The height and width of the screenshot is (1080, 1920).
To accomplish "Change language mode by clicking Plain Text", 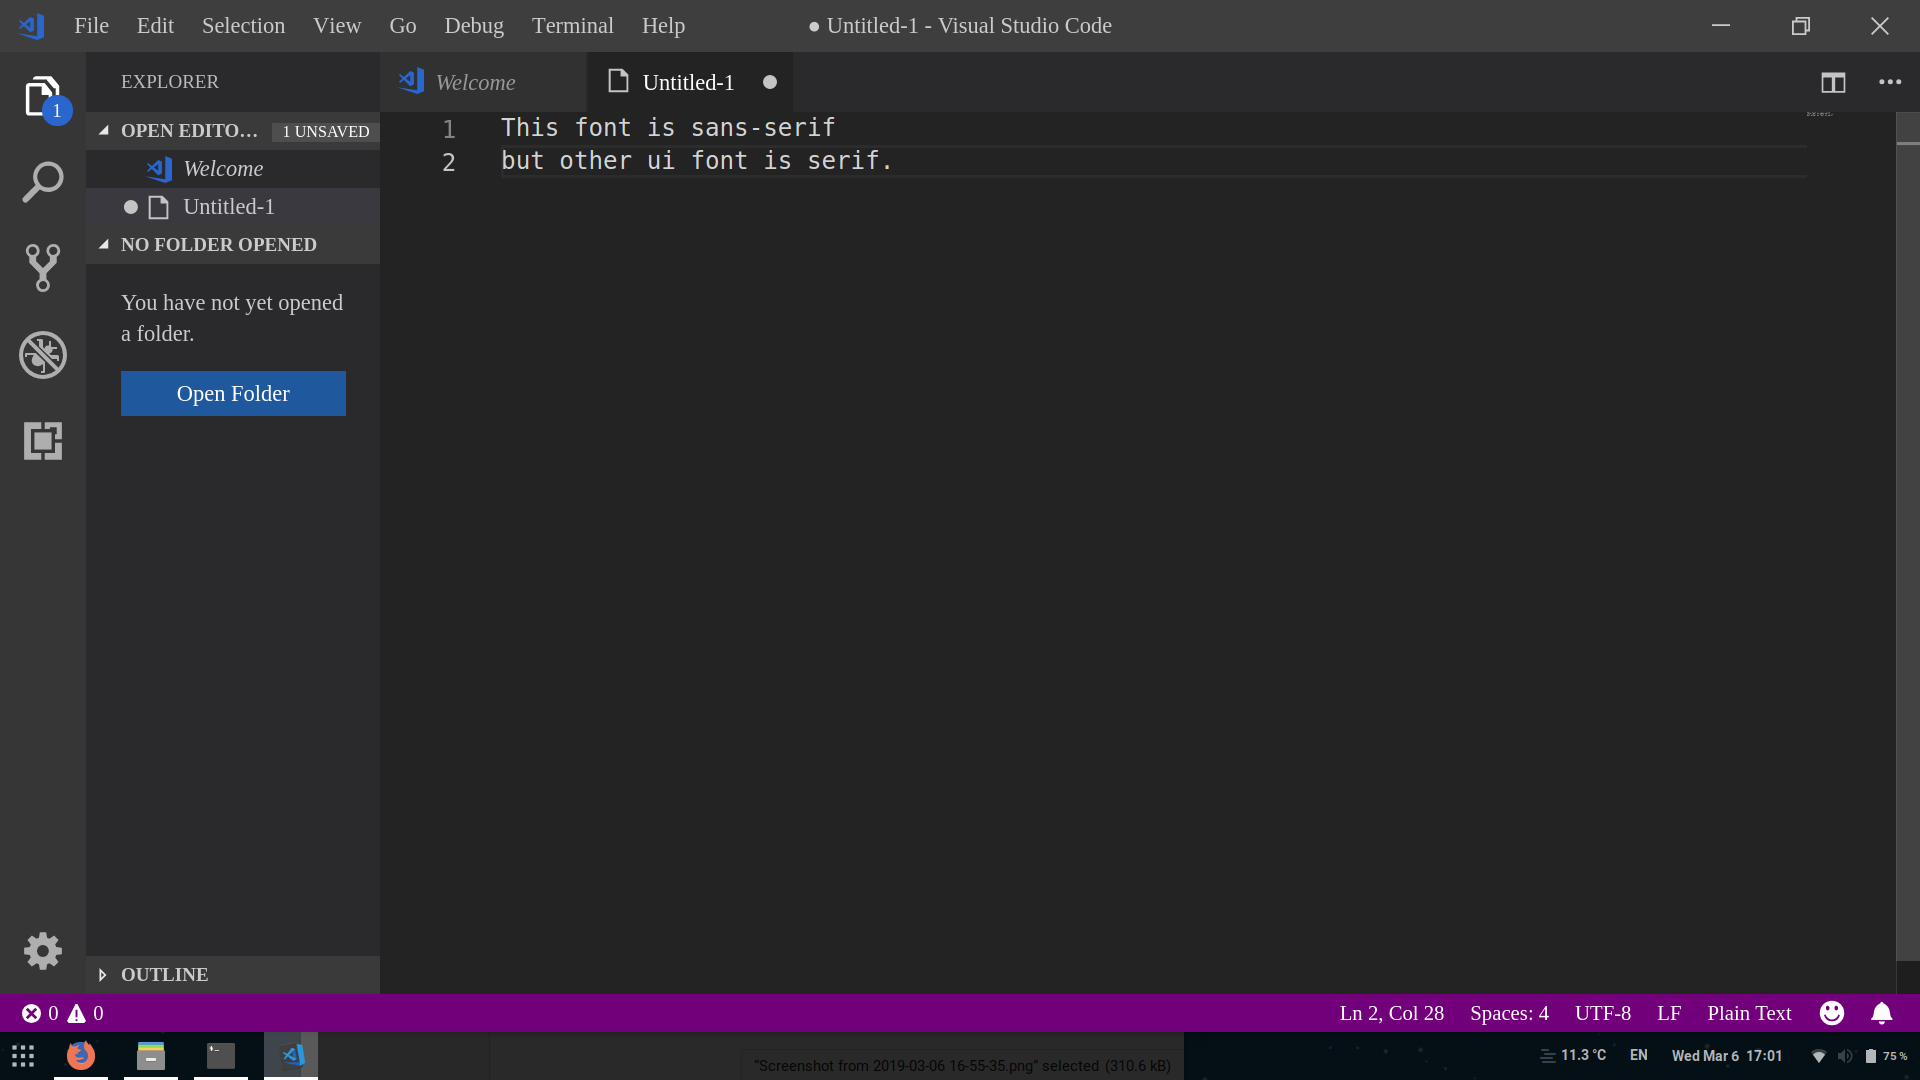I will (x=1748, y=1013).
